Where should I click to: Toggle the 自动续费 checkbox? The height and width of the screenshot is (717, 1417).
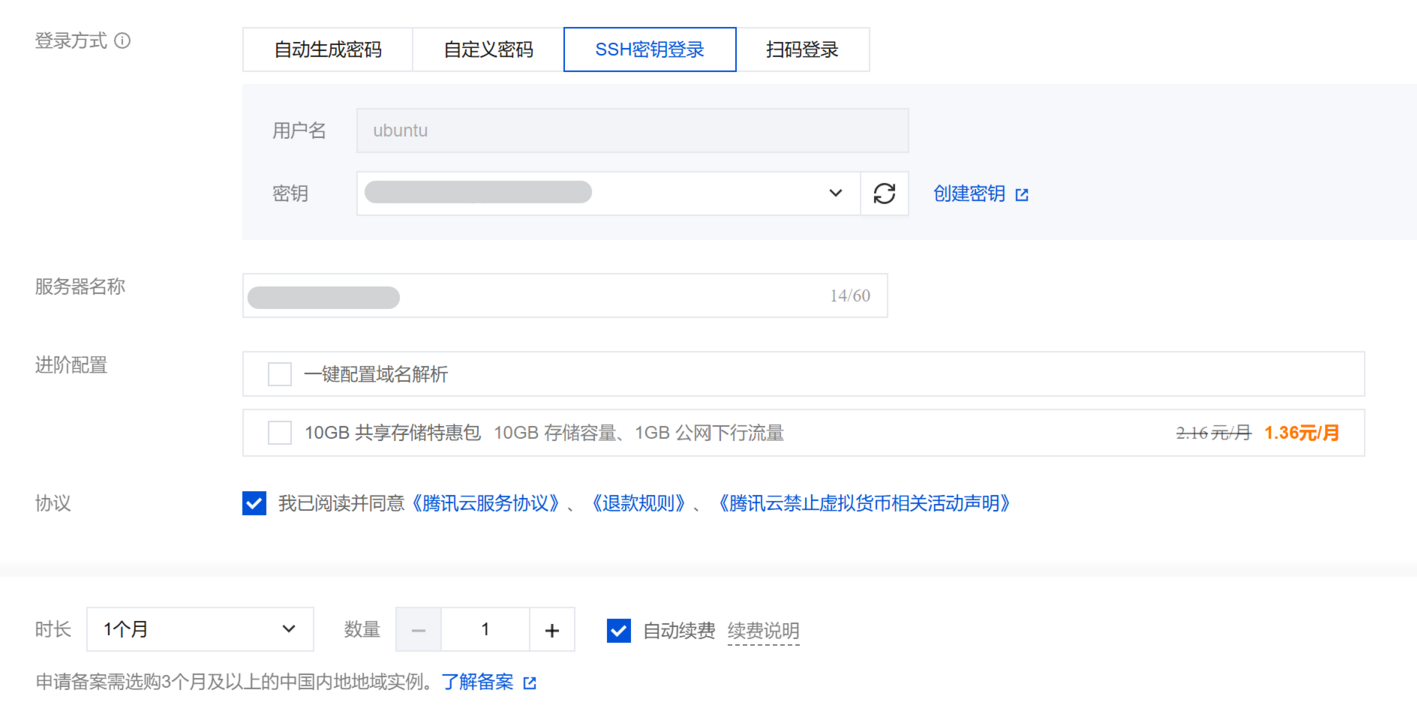[x=619, y=630]
